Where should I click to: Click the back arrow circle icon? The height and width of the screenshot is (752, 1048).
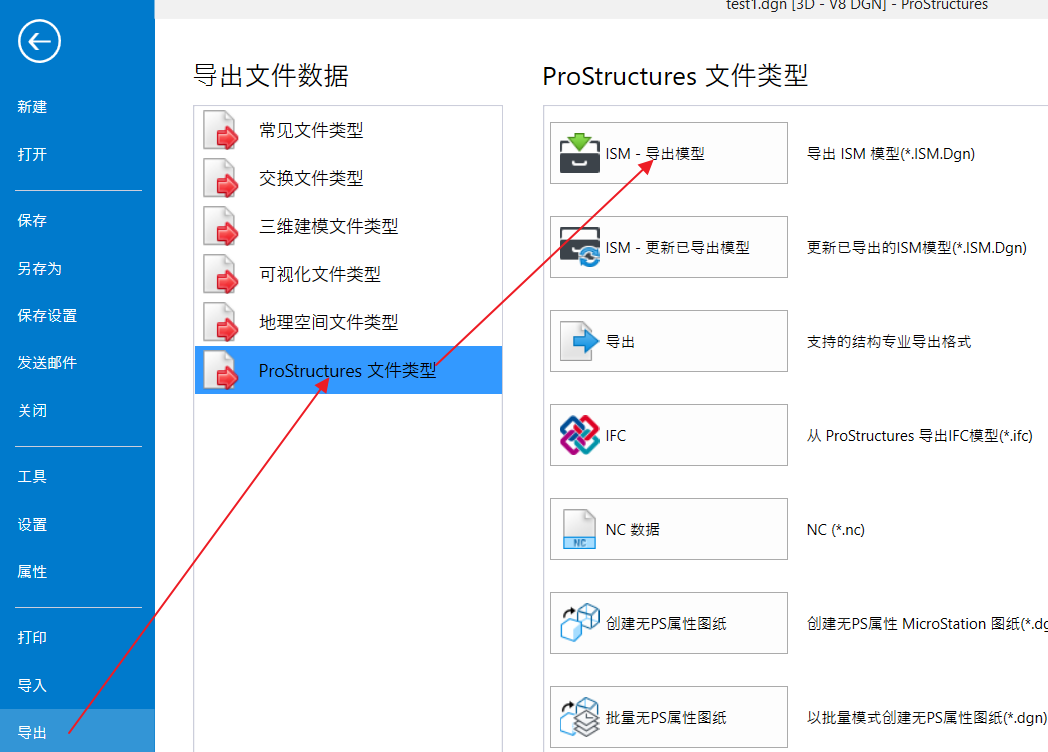click(39, 41)
